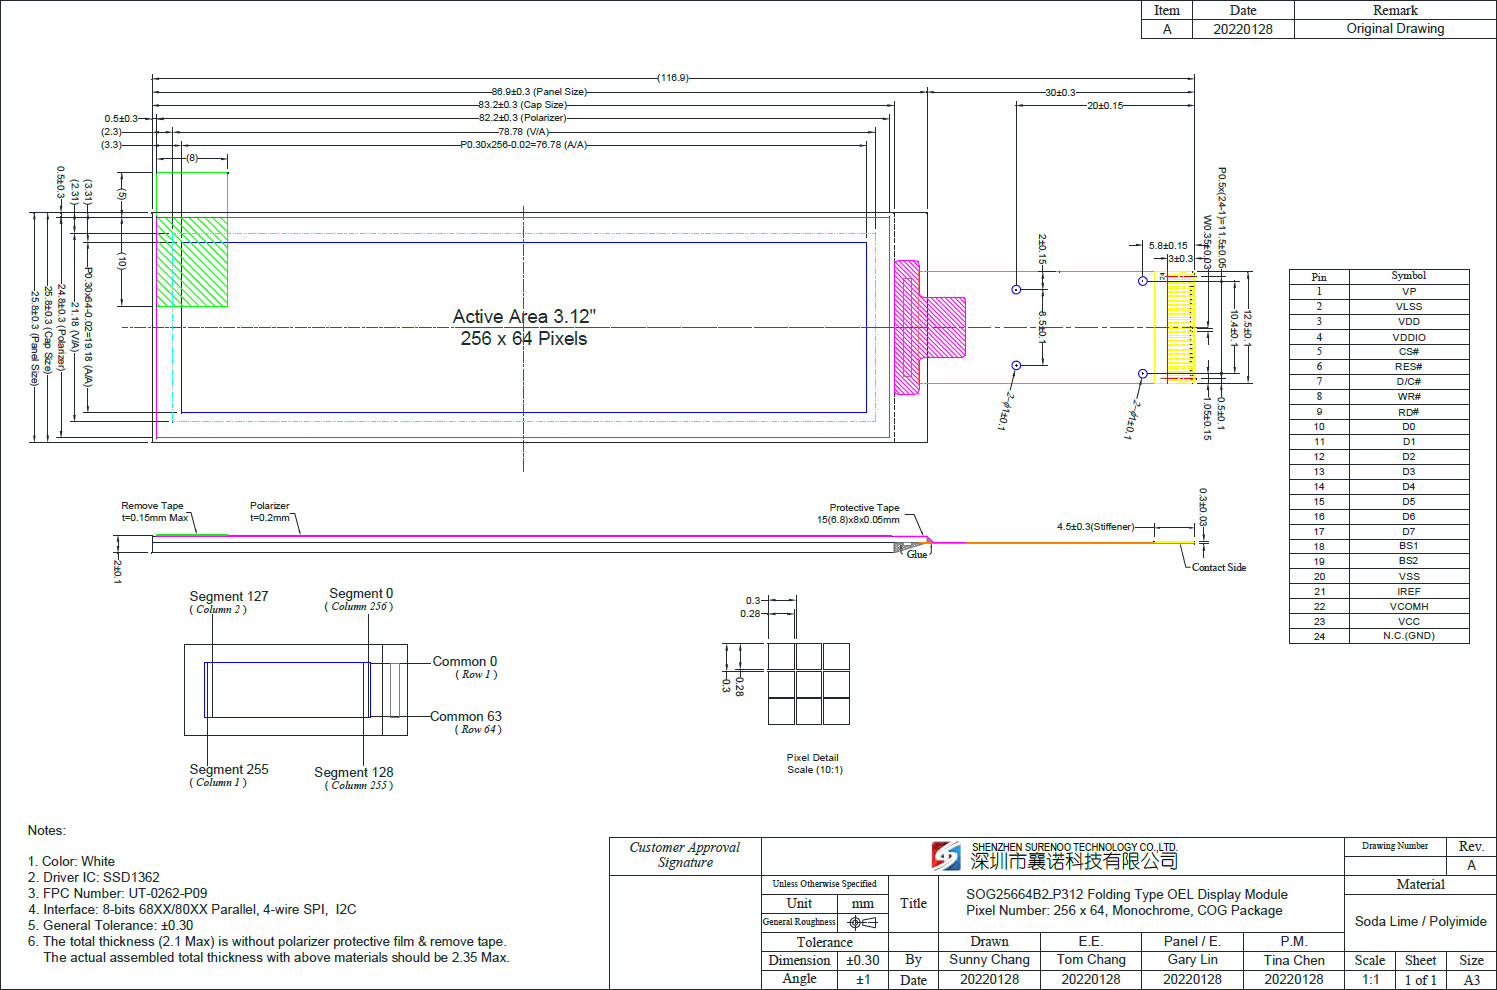1497x990 pixels.
Task: Click the "Sunny Chang" drawn-by name
Action: point(989,960)
